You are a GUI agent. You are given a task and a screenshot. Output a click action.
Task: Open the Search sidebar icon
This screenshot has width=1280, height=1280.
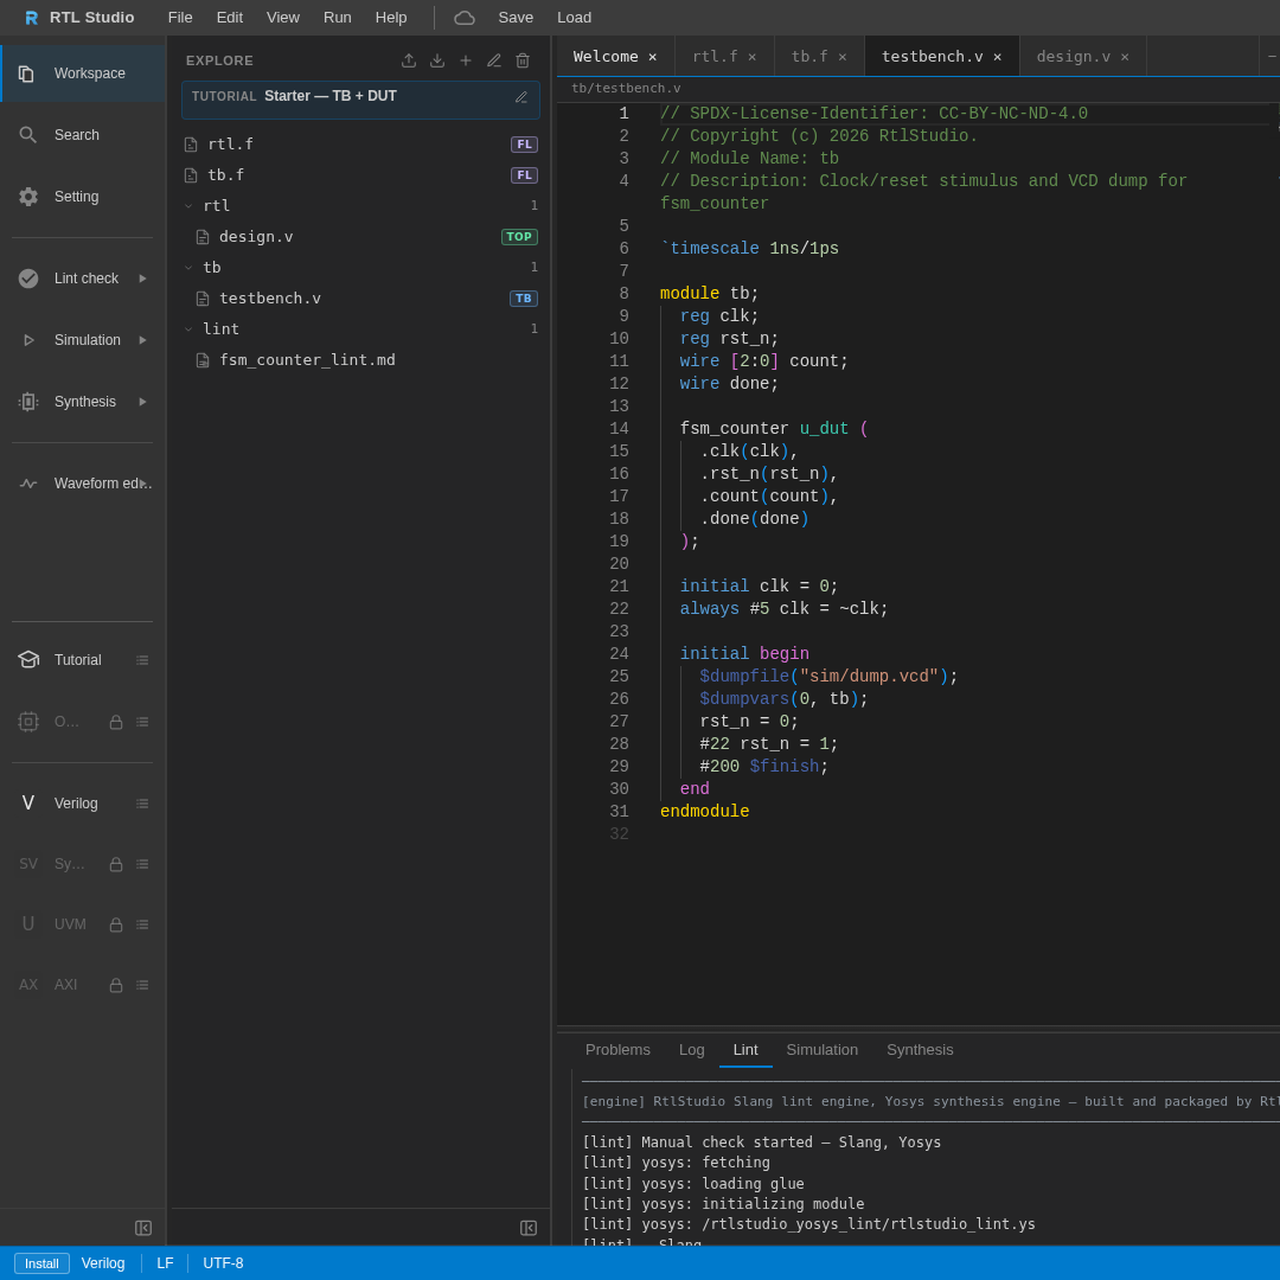pyautogui.click(x=28, y=135)
